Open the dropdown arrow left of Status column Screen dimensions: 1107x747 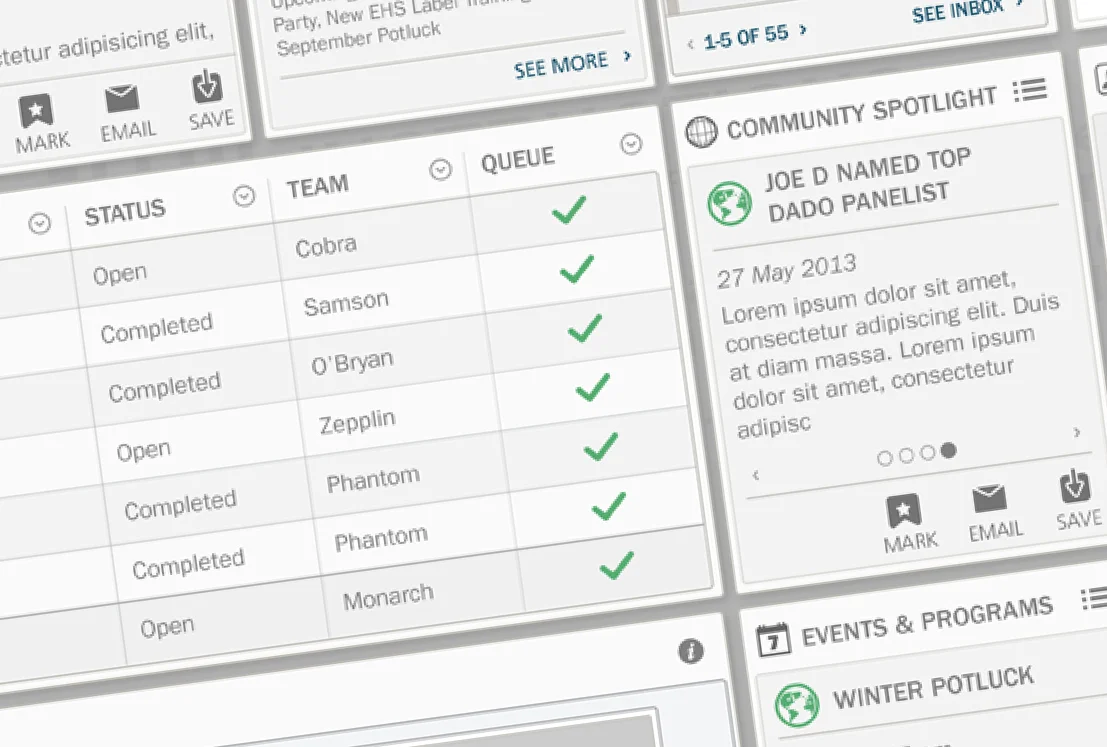tap(40, 224)
